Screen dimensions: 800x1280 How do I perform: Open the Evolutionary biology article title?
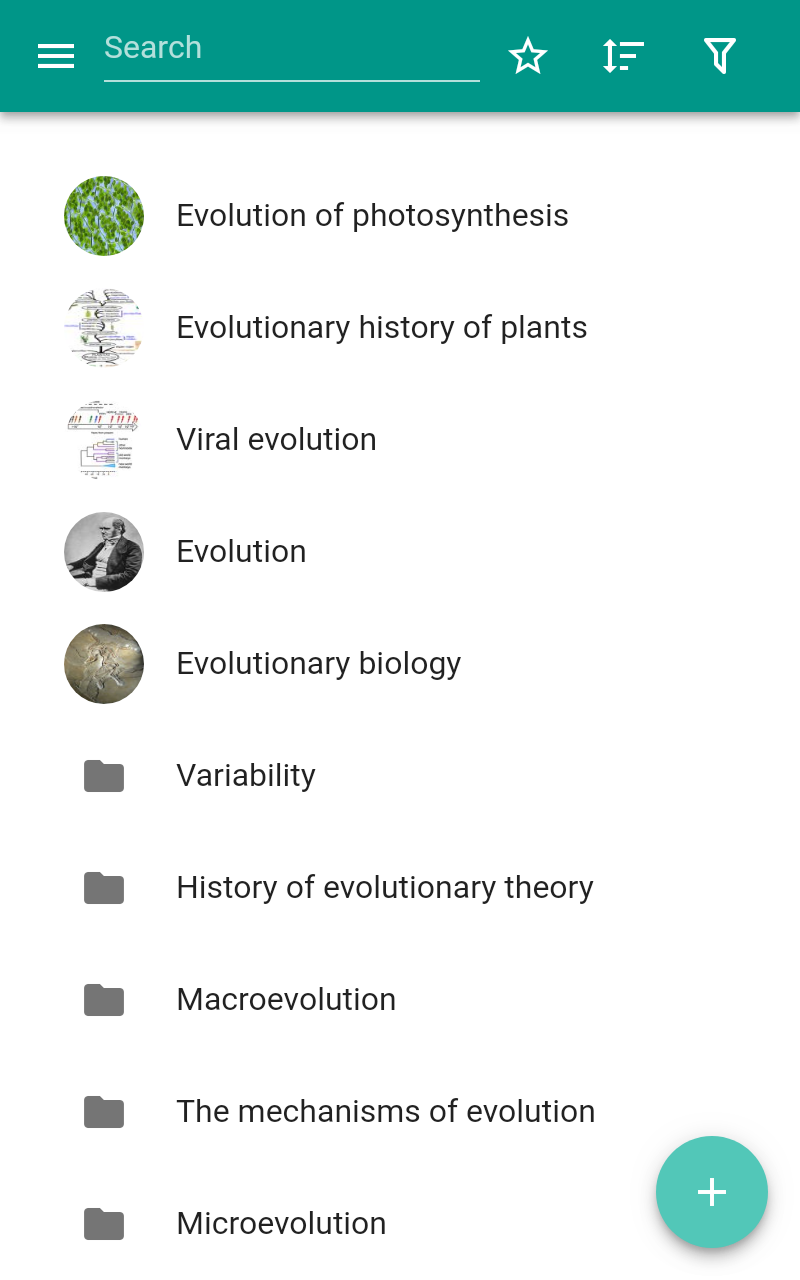pos(318,664)
